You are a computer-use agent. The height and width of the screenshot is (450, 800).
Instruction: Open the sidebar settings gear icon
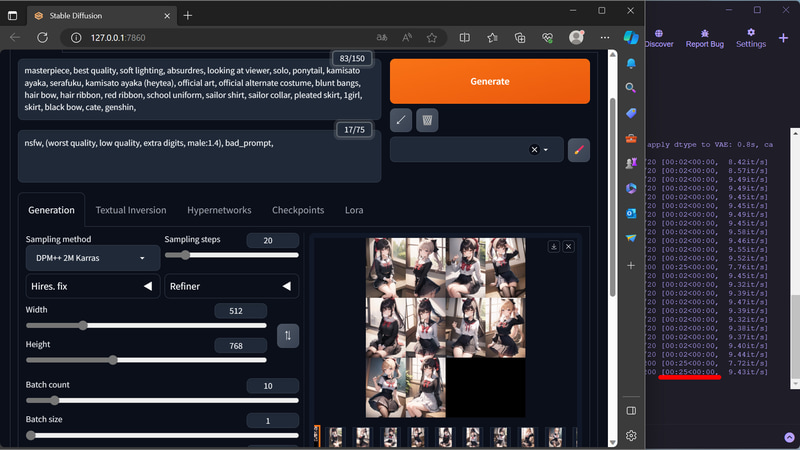631,435
